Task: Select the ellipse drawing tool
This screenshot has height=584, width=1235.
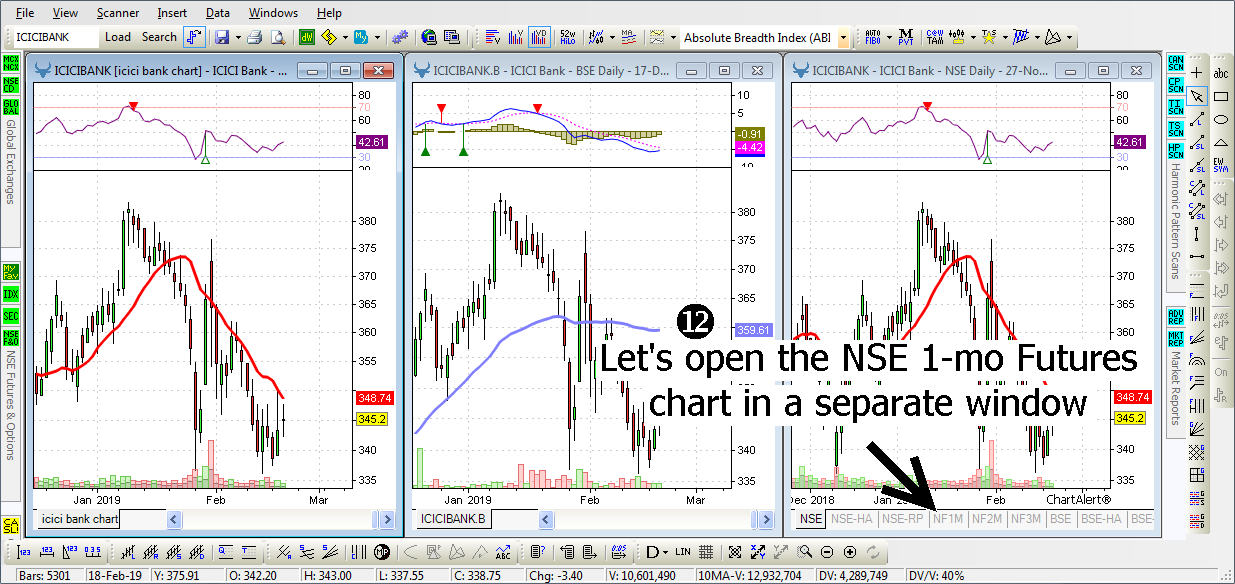Action: point(1220,119)
